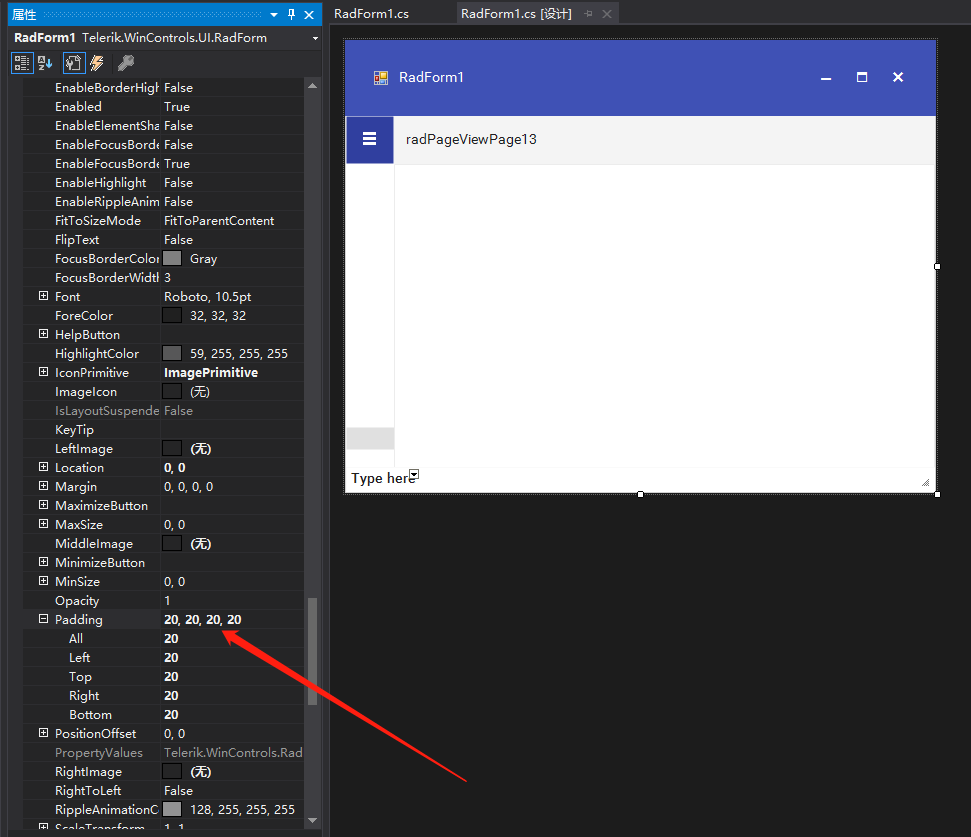This screenshot has width=971, height=837.
Task: Expand the IconPrimitive property
Action: point(43,372)
